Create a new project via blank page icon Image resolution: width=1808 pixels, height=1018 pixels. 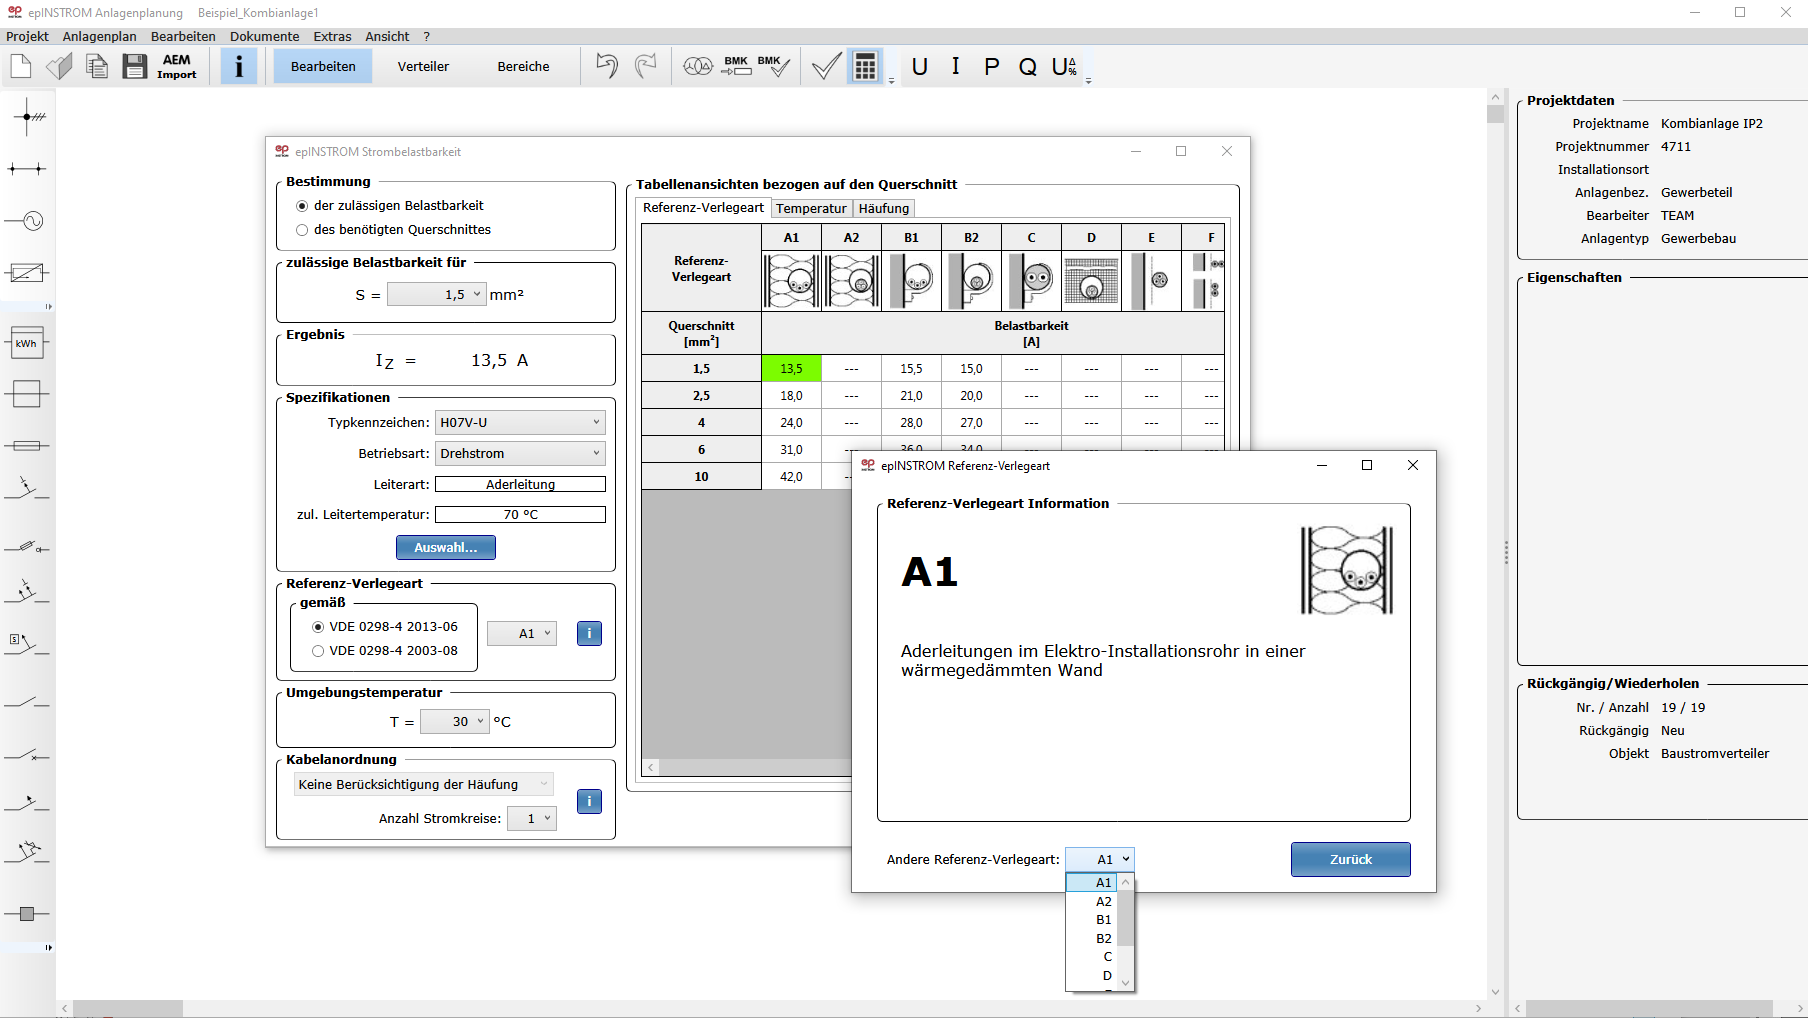pyautogui.click(x=21, y=67)
